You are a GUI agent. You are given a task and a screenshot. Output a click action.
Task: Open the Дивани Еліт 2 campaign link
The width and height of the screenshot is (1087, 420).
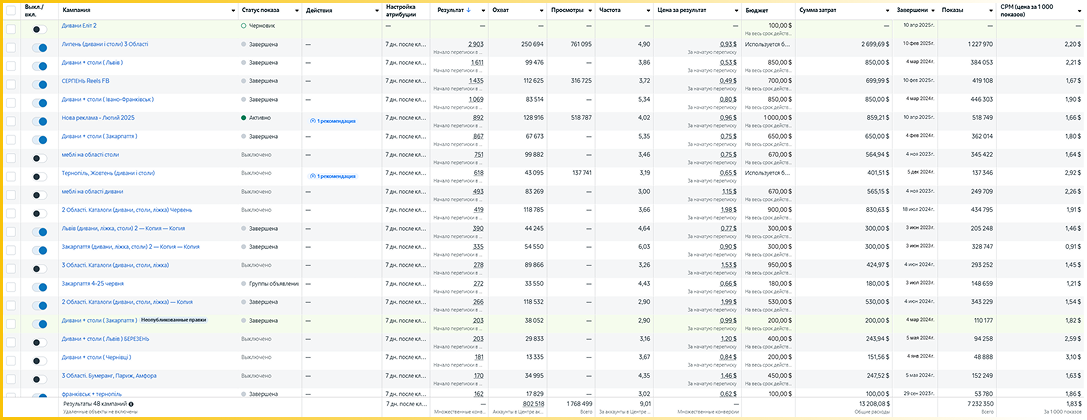79,25
